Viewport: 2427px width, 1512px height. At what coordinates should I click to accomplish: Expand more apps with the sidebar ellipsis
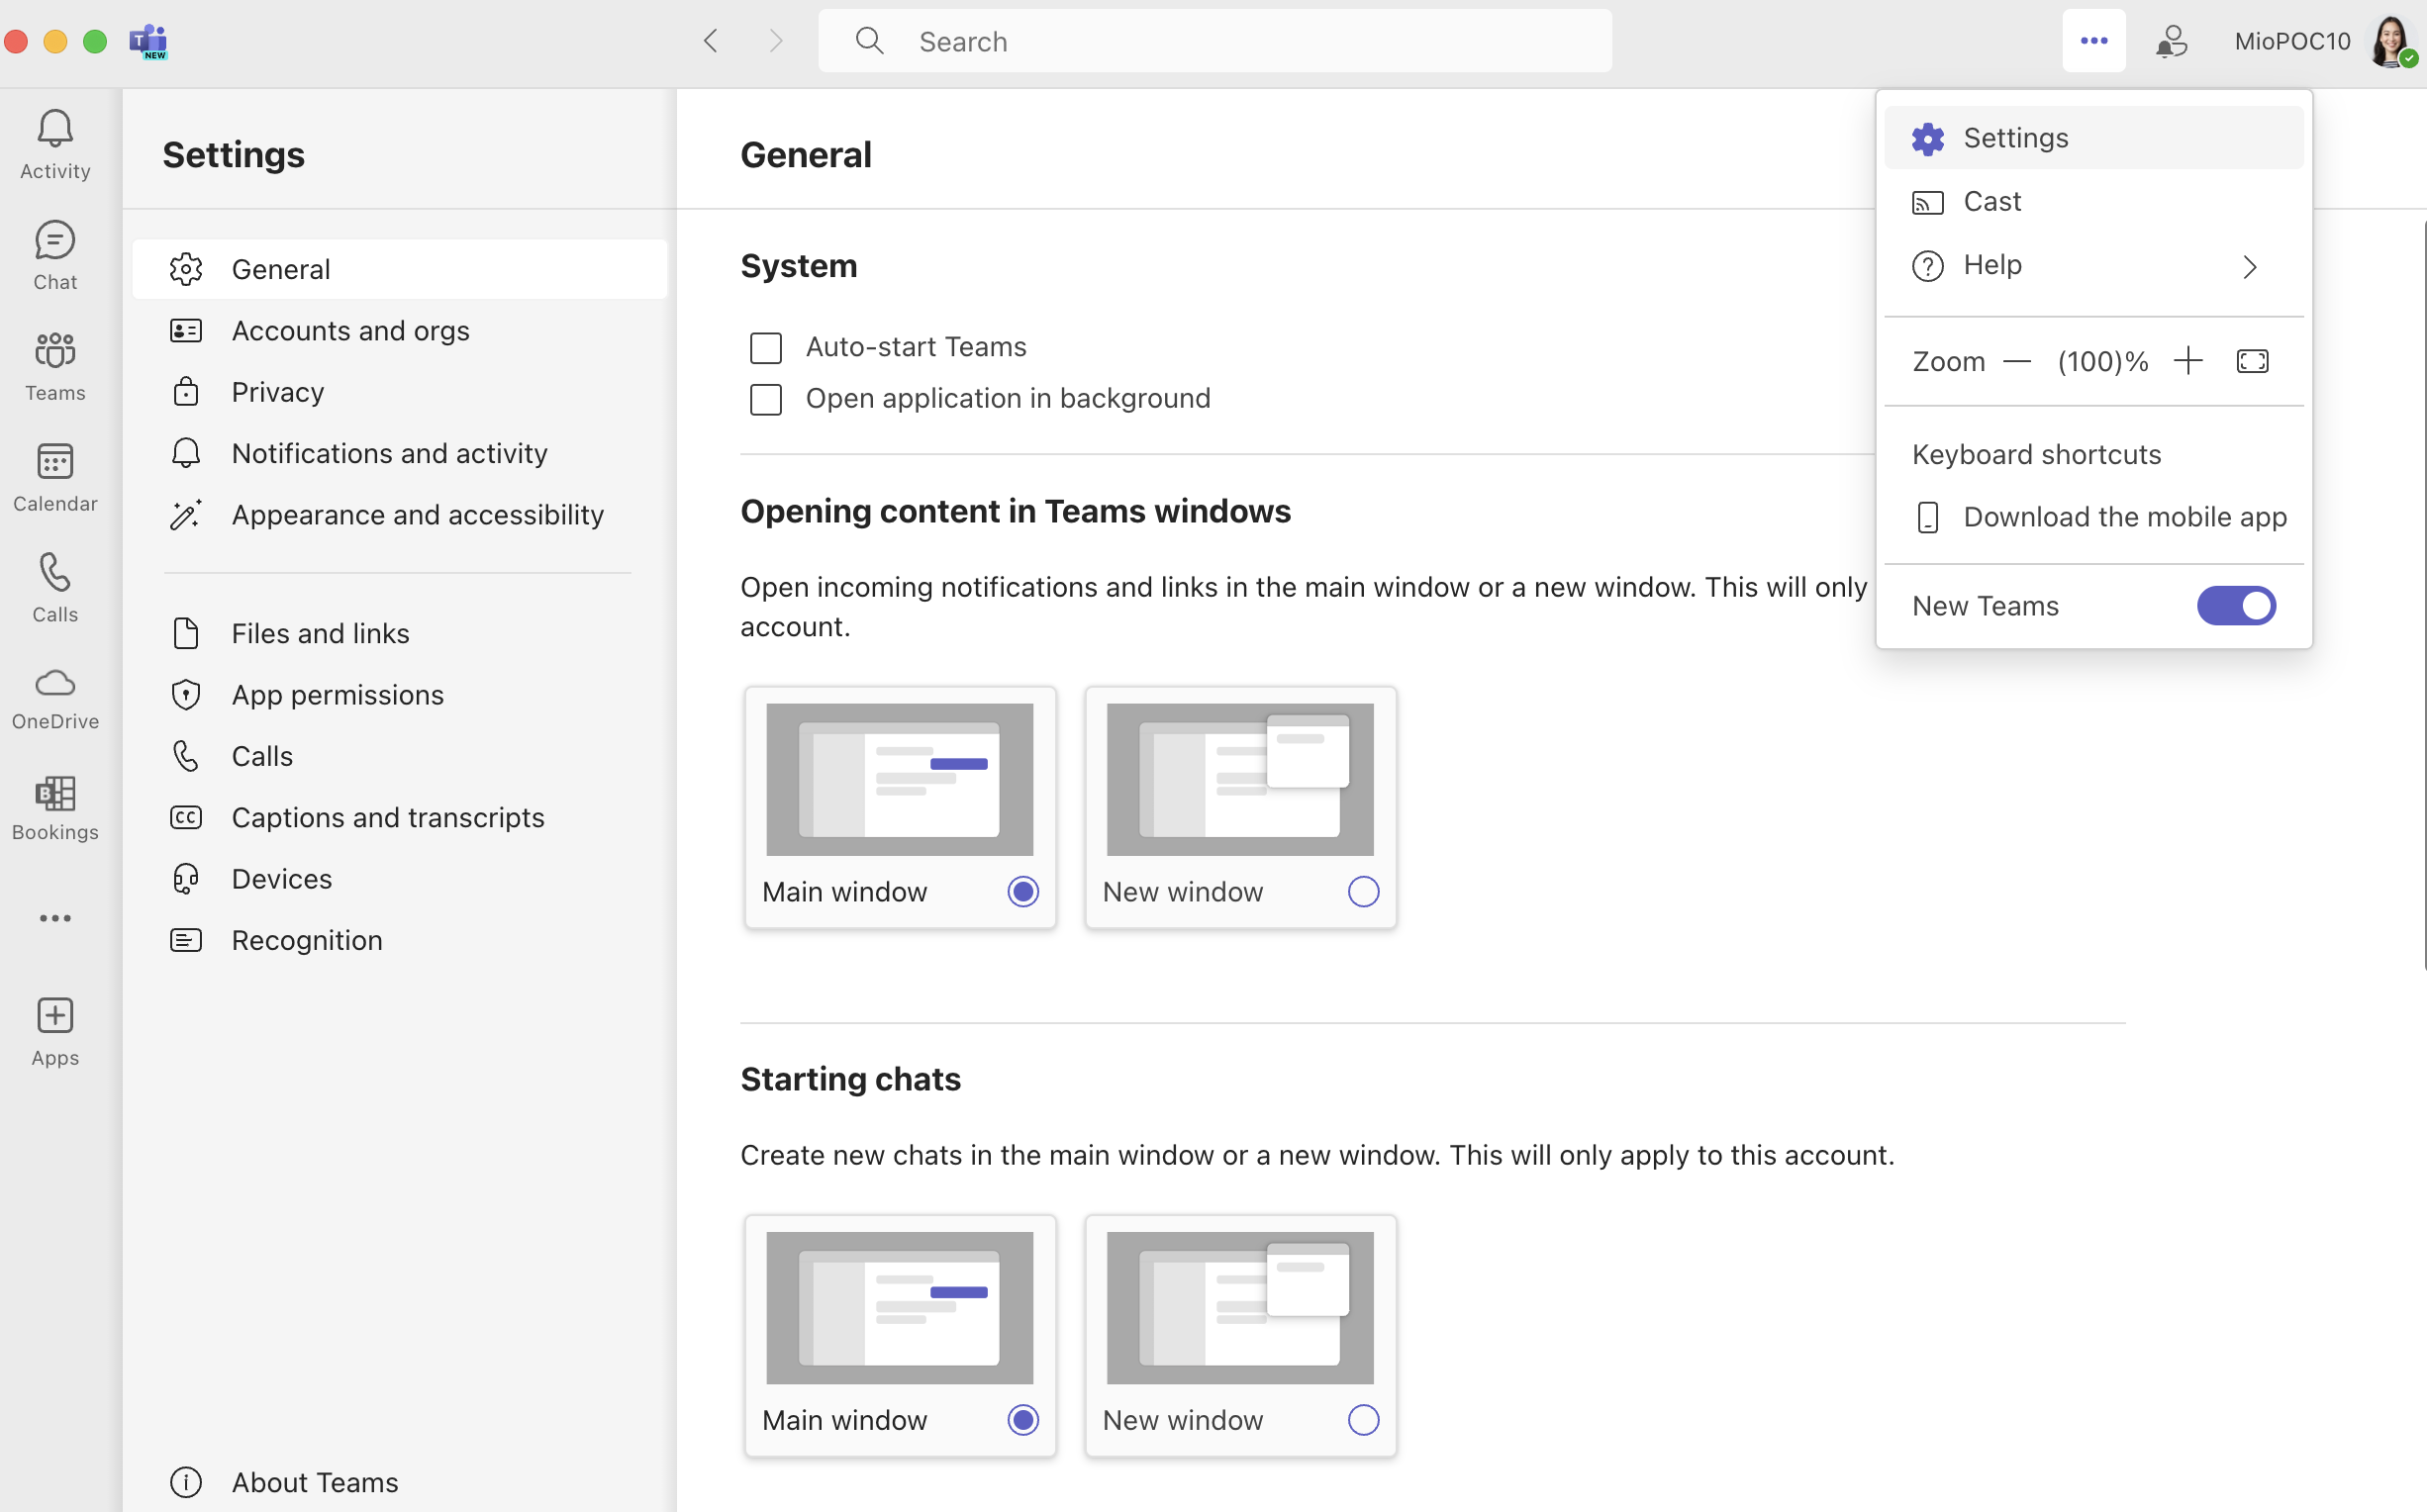point(54,917)
